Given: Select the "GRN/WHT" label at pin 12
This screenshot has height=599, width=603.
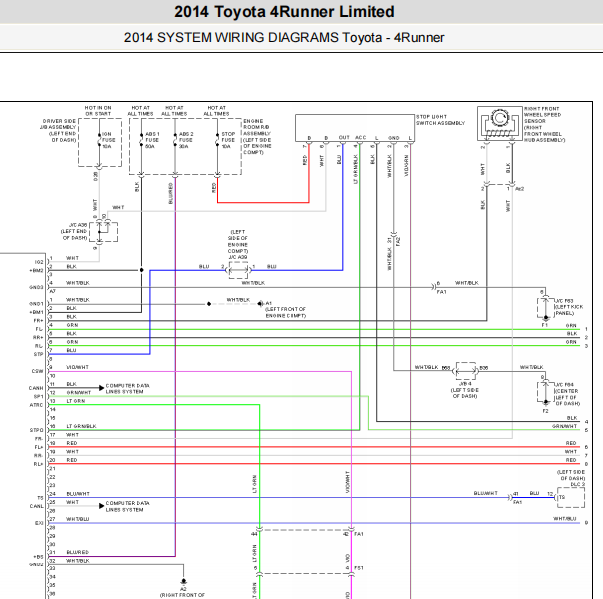Looking at the screenshot, I should coord(78,393).
